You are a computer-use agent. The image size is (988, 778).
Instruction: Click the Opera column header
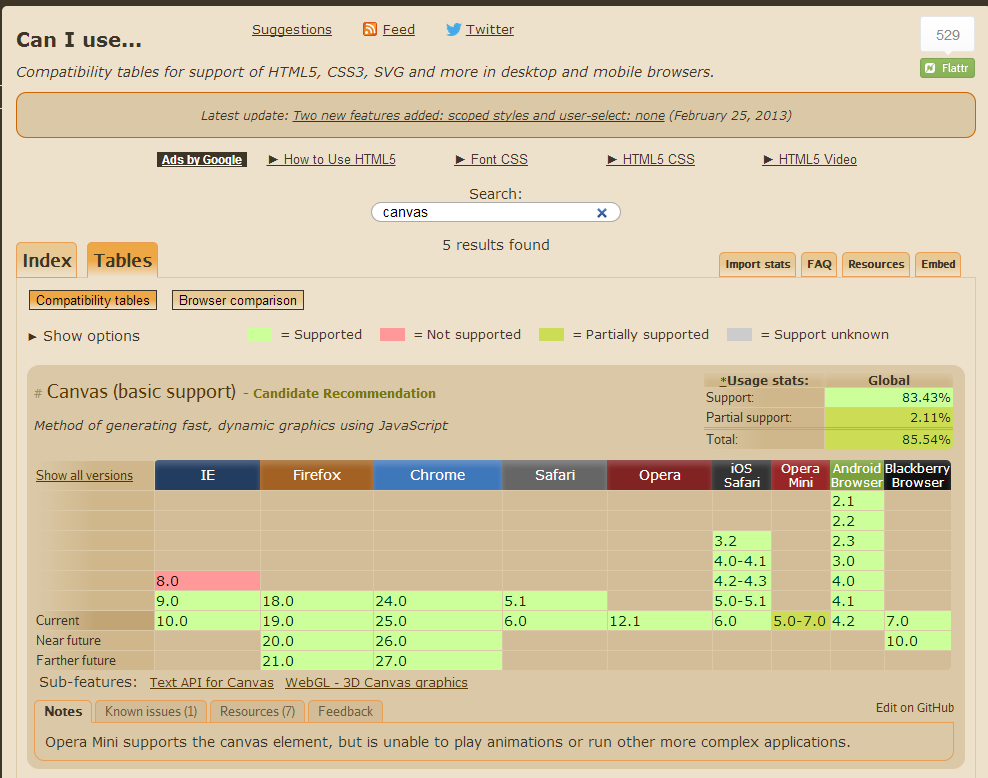tap(659, 475)
